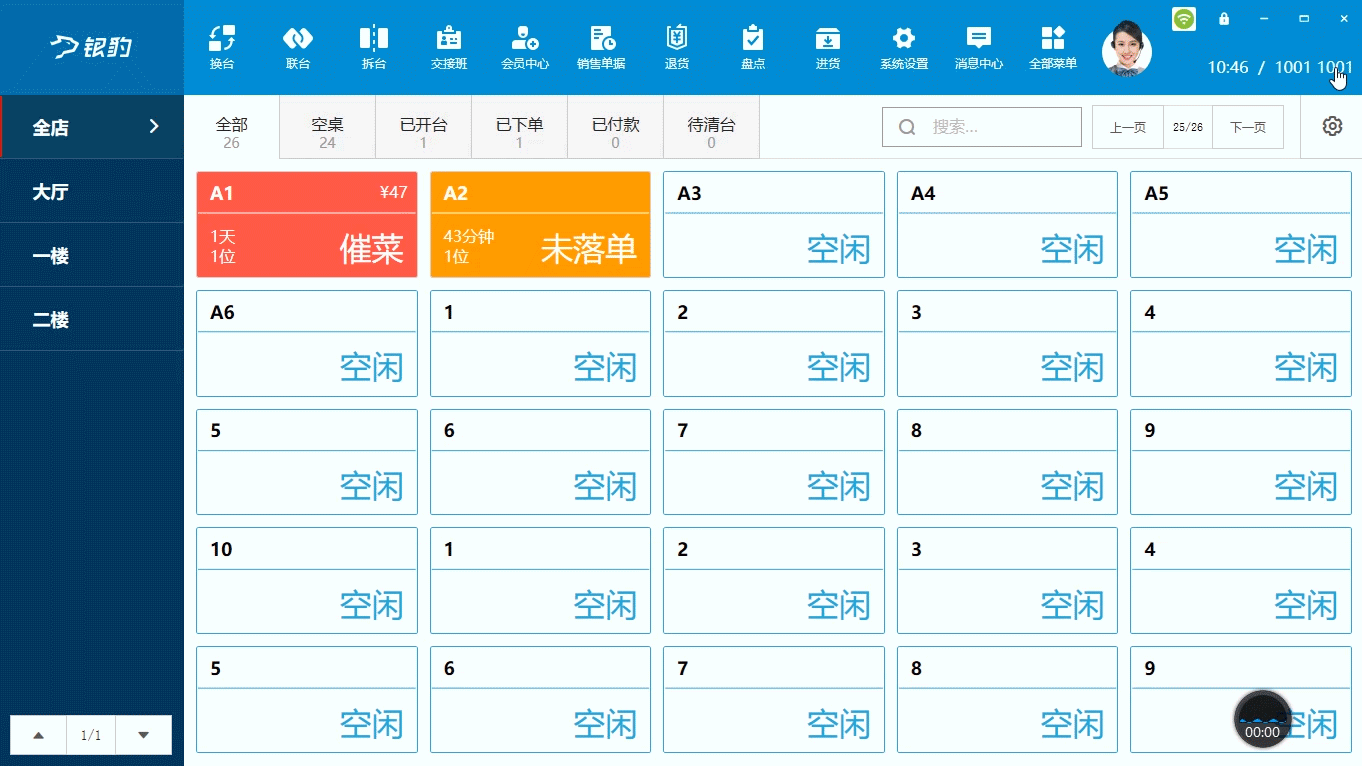Viewport: 1362px width, 766px height.
Task: Open idle table A5
Action: tap(1241, 224)
